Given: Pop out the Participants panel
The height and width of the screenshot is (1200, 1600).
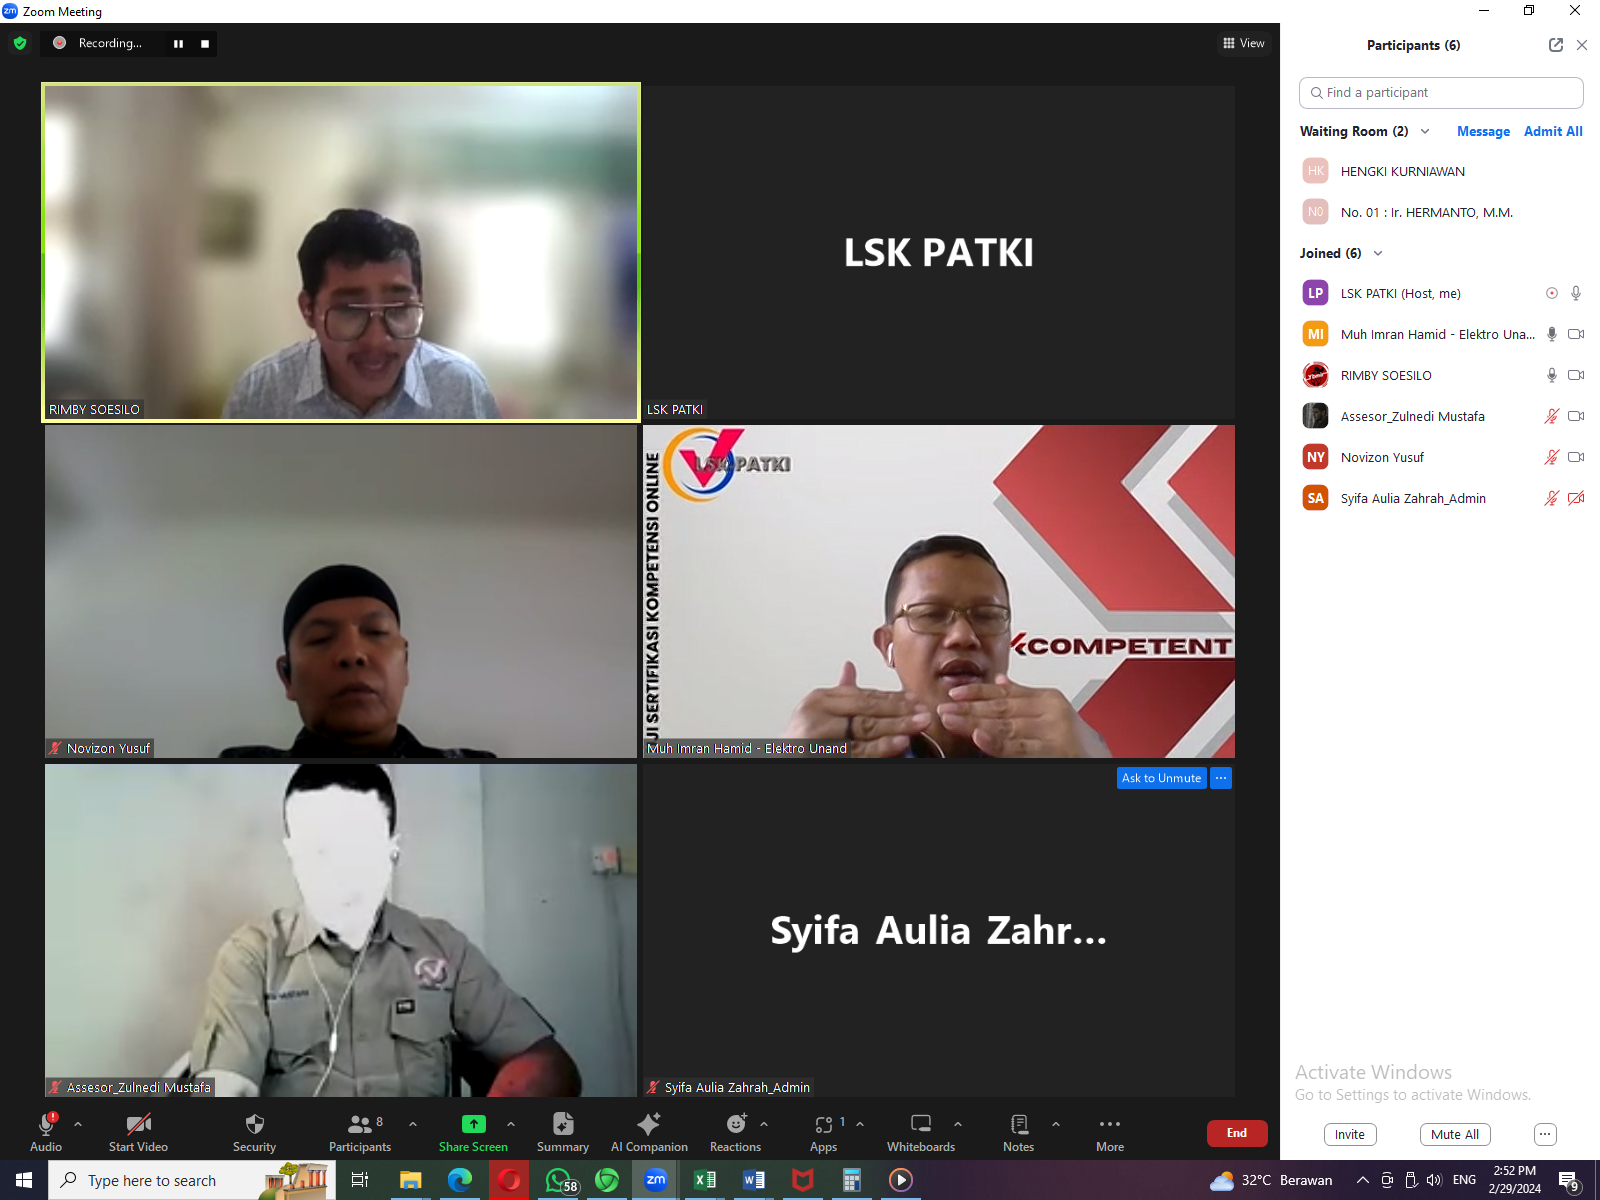Looking at the screenshot, I should tap(1556, 45).
